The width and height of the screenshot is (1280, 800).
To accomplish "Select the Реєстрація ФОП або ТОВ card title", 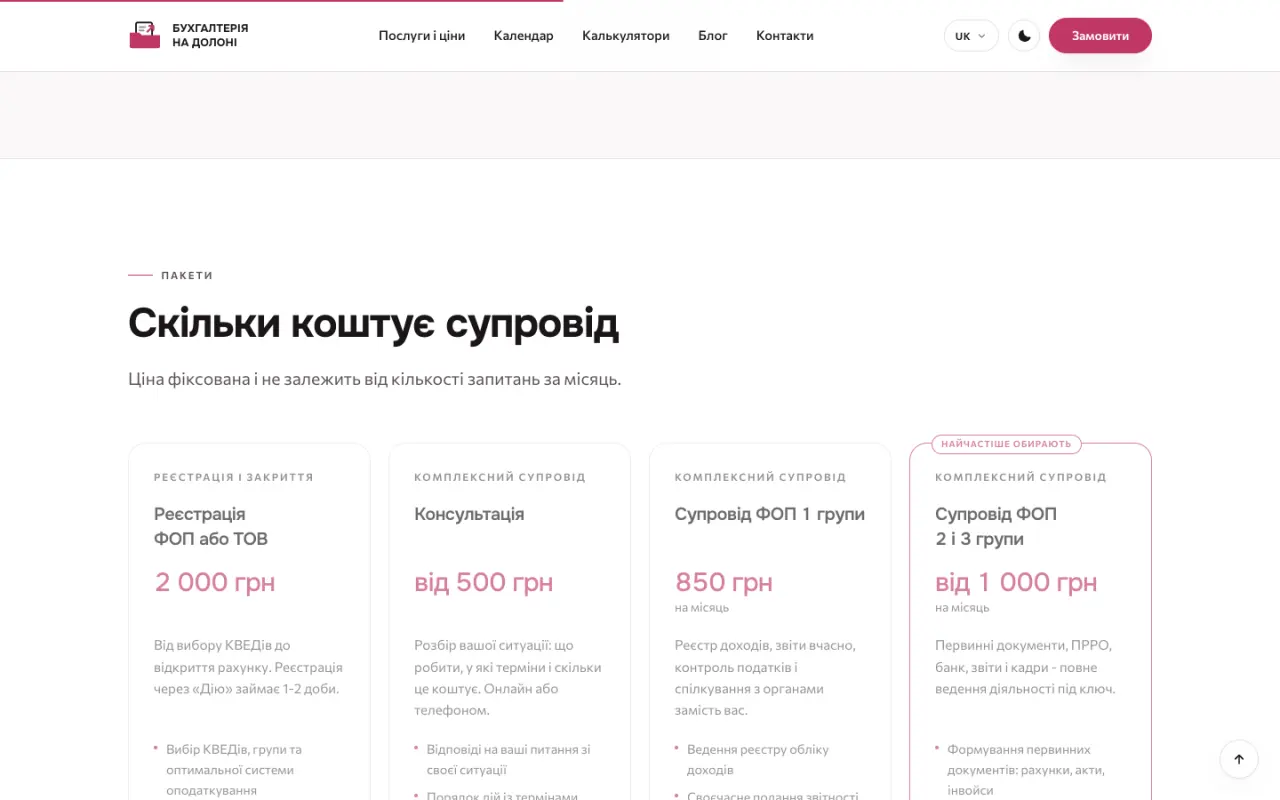I will coord(211,526).
